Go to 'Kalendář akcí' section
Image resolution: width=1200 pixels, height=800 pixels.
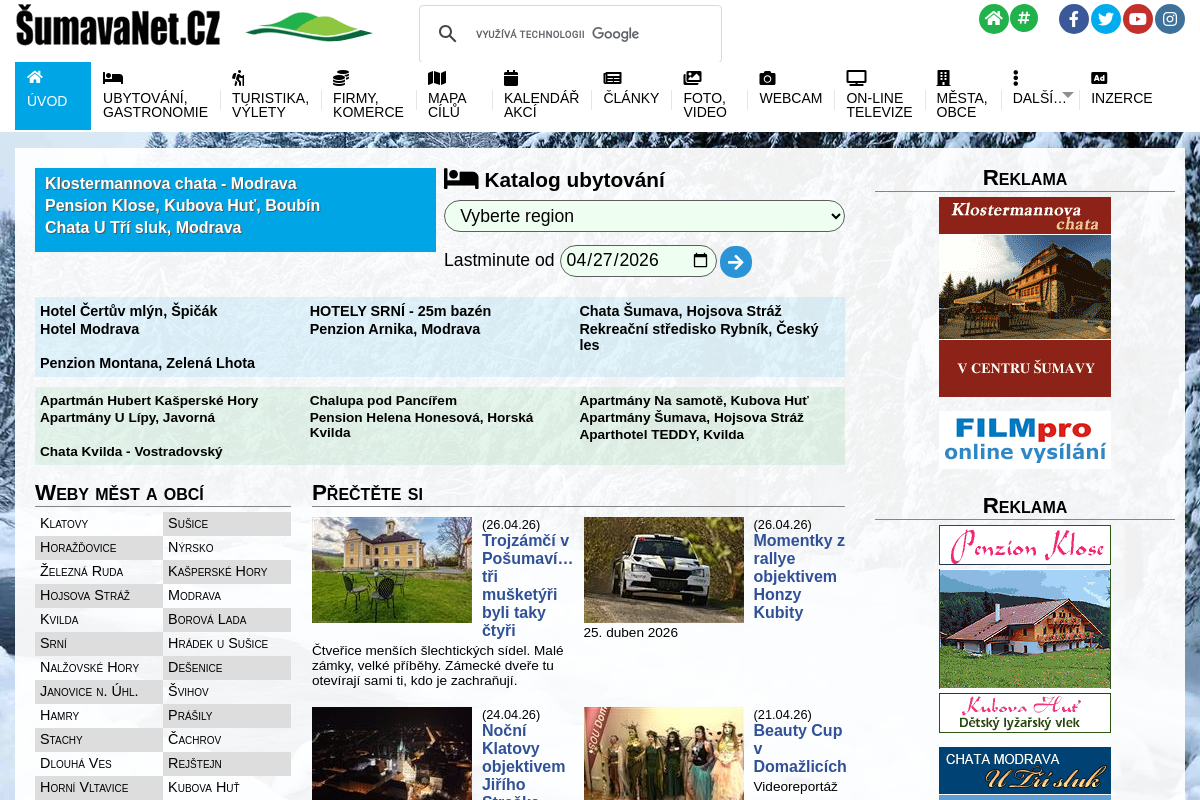[x=541, y=97]
